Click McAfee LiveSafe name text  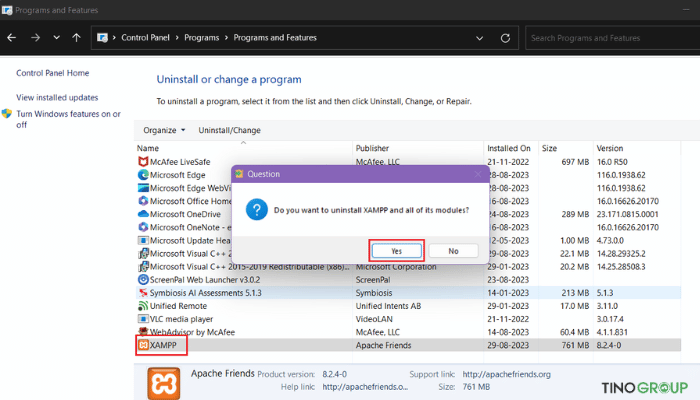180,162
